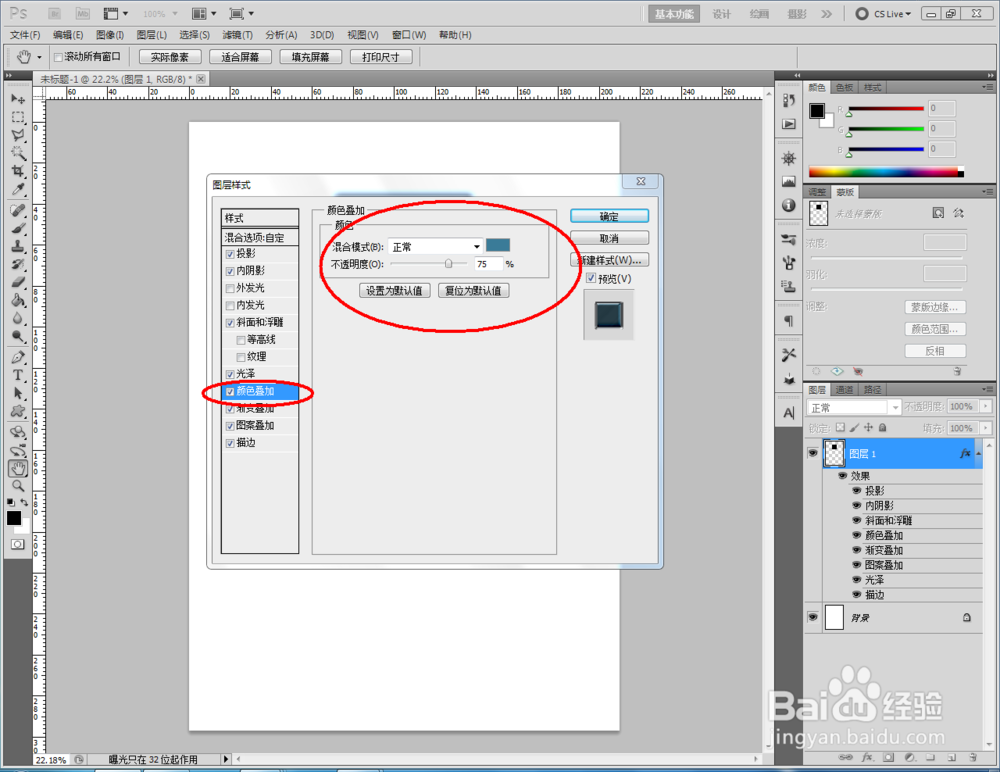The image size is (1000, 772).
Task: Click the 复位为默认值 button
Action: [473, 291]
